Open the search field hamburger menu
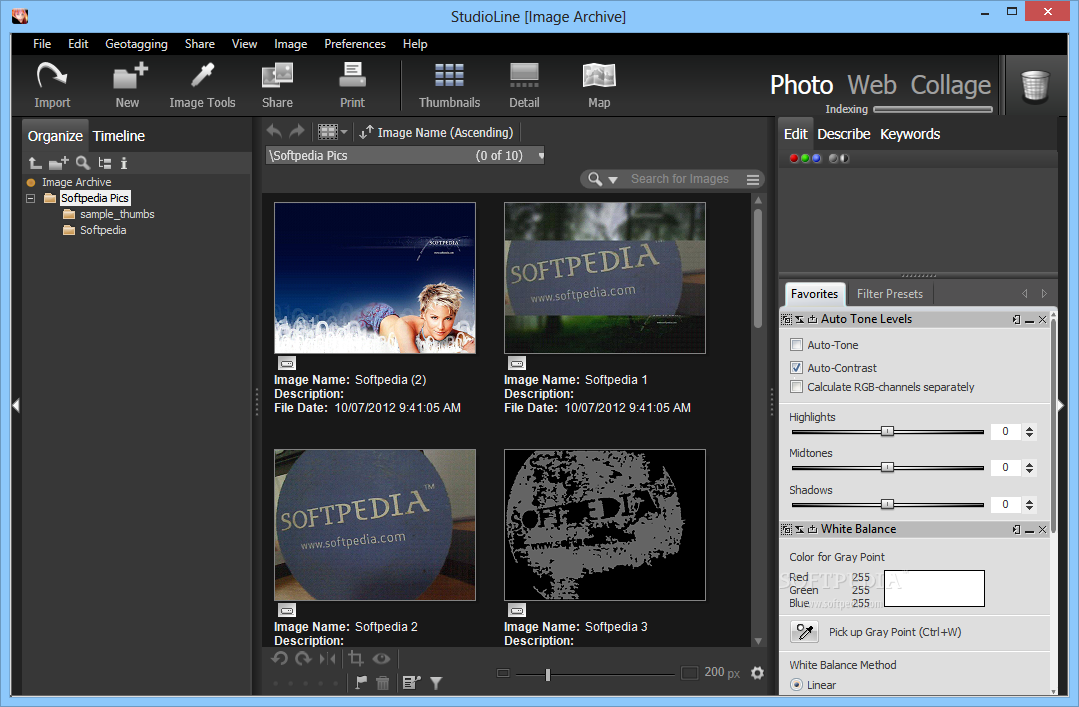Screen dimensions: 1079x707 point(753,180)
